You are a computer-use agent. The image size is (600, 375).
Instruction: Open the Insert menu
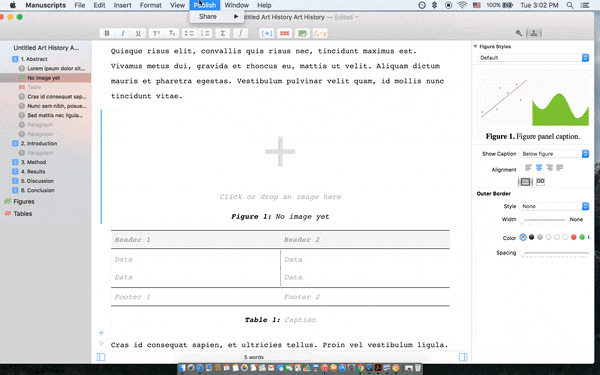[122, 5]
